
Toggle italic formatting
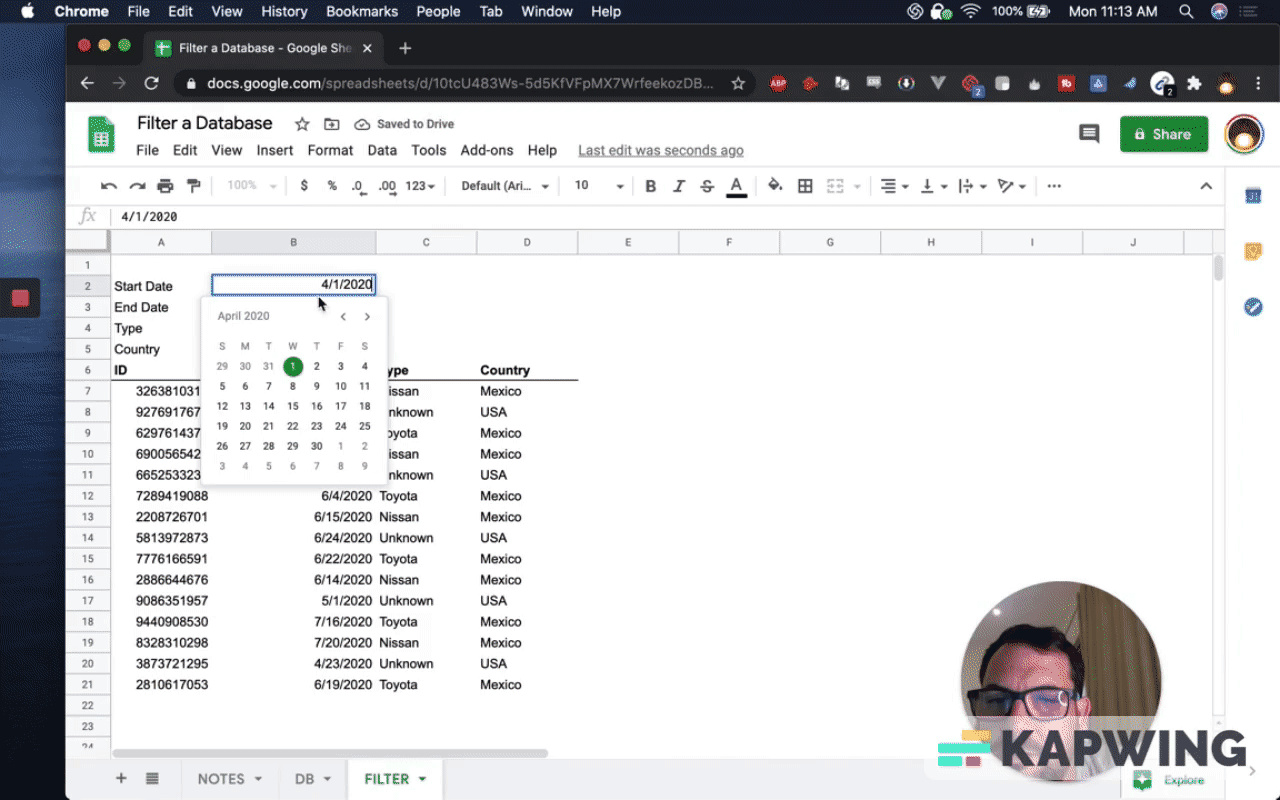pos(679,186)
